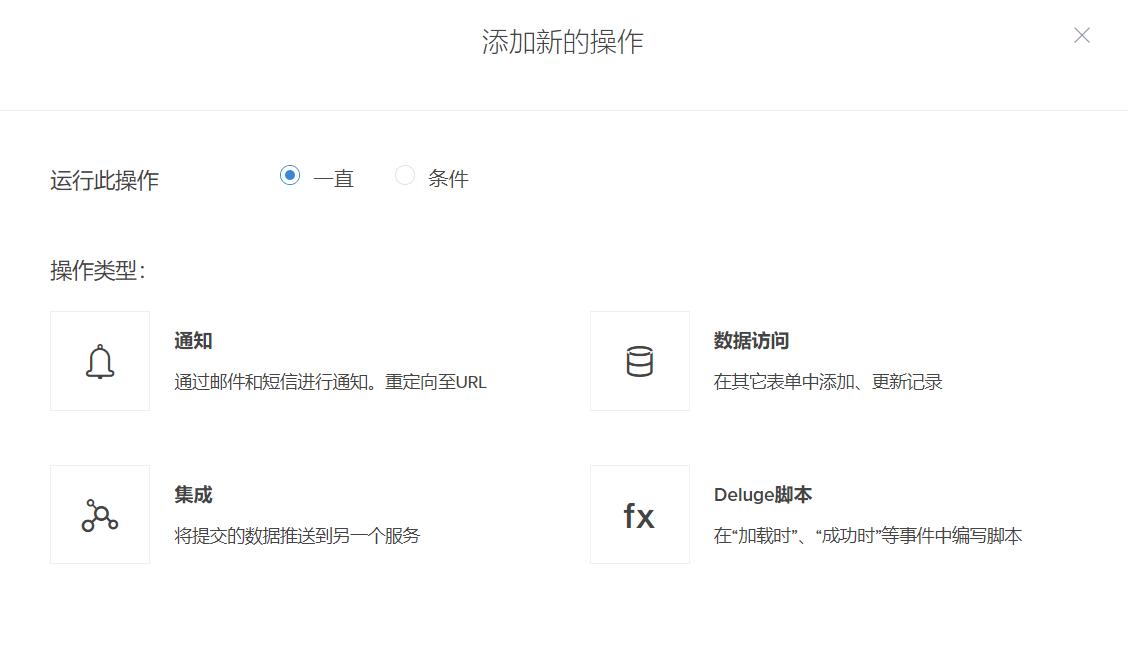Click the 通知 action type title
The height and width of the screenshot is (654, 1128).
tap(193, 341)
